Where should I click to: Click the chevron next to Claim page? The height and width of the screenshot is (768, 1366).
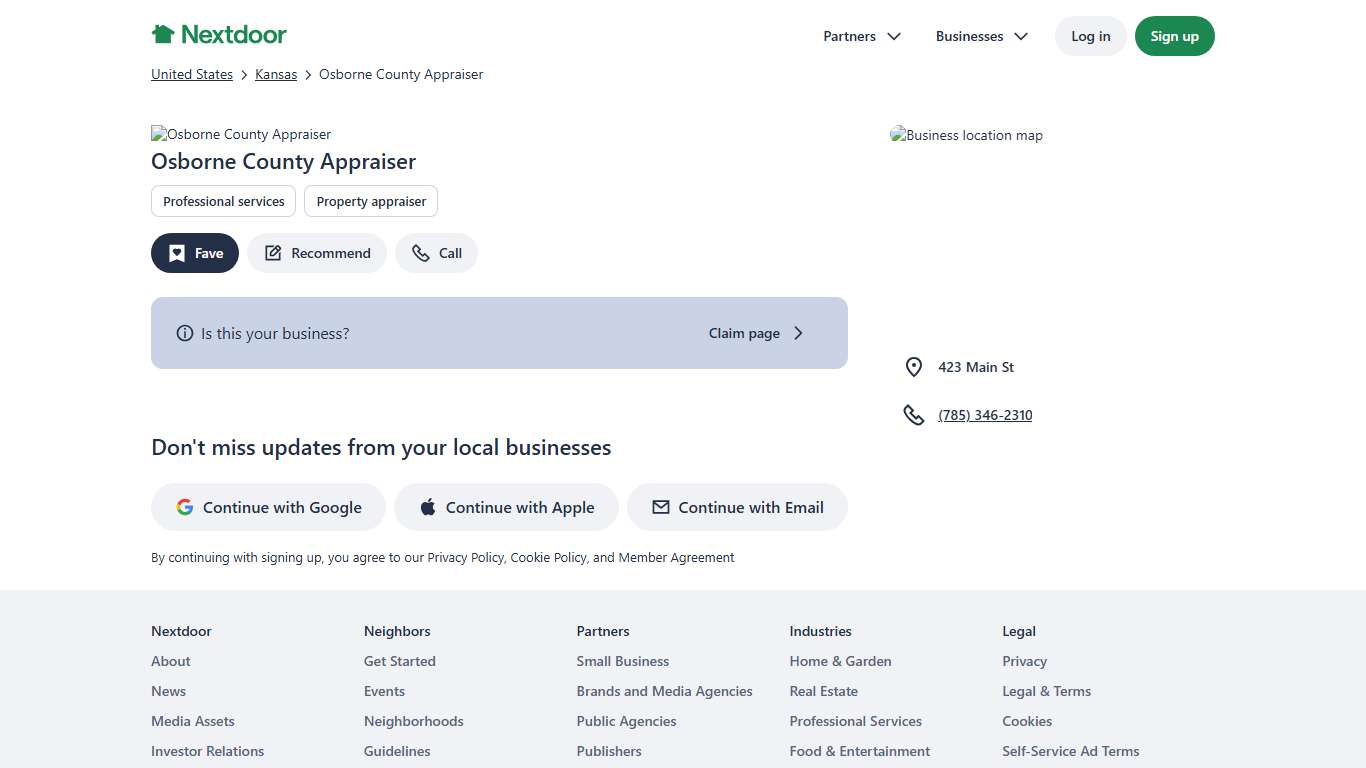tap(798, 333)
